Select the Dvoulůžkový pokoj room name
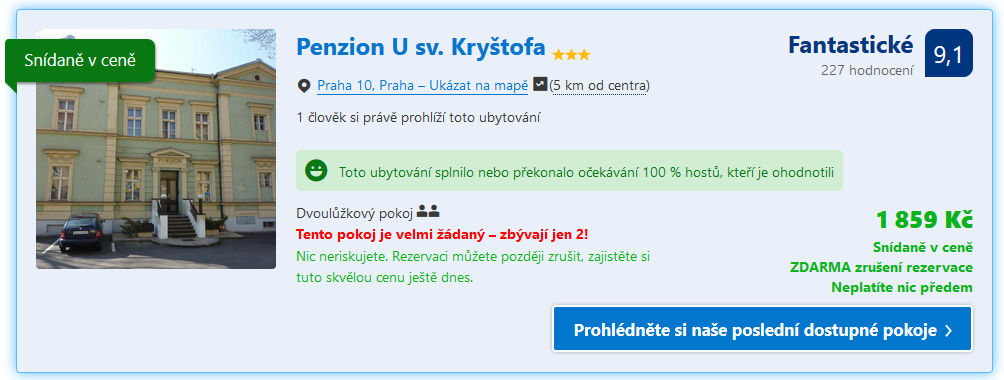This screenshot has width=1004, height=380. (x=355, y=213)
